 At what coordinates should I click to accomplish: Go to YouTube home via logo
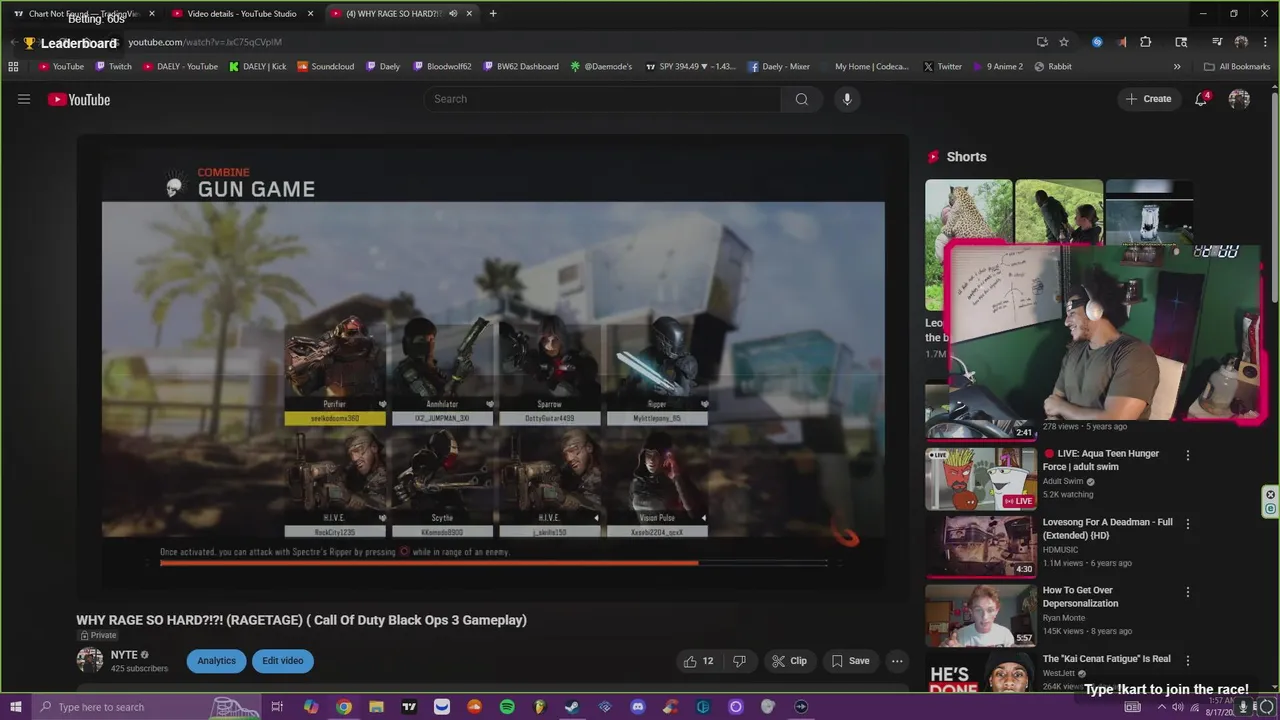tap(79, 99)
